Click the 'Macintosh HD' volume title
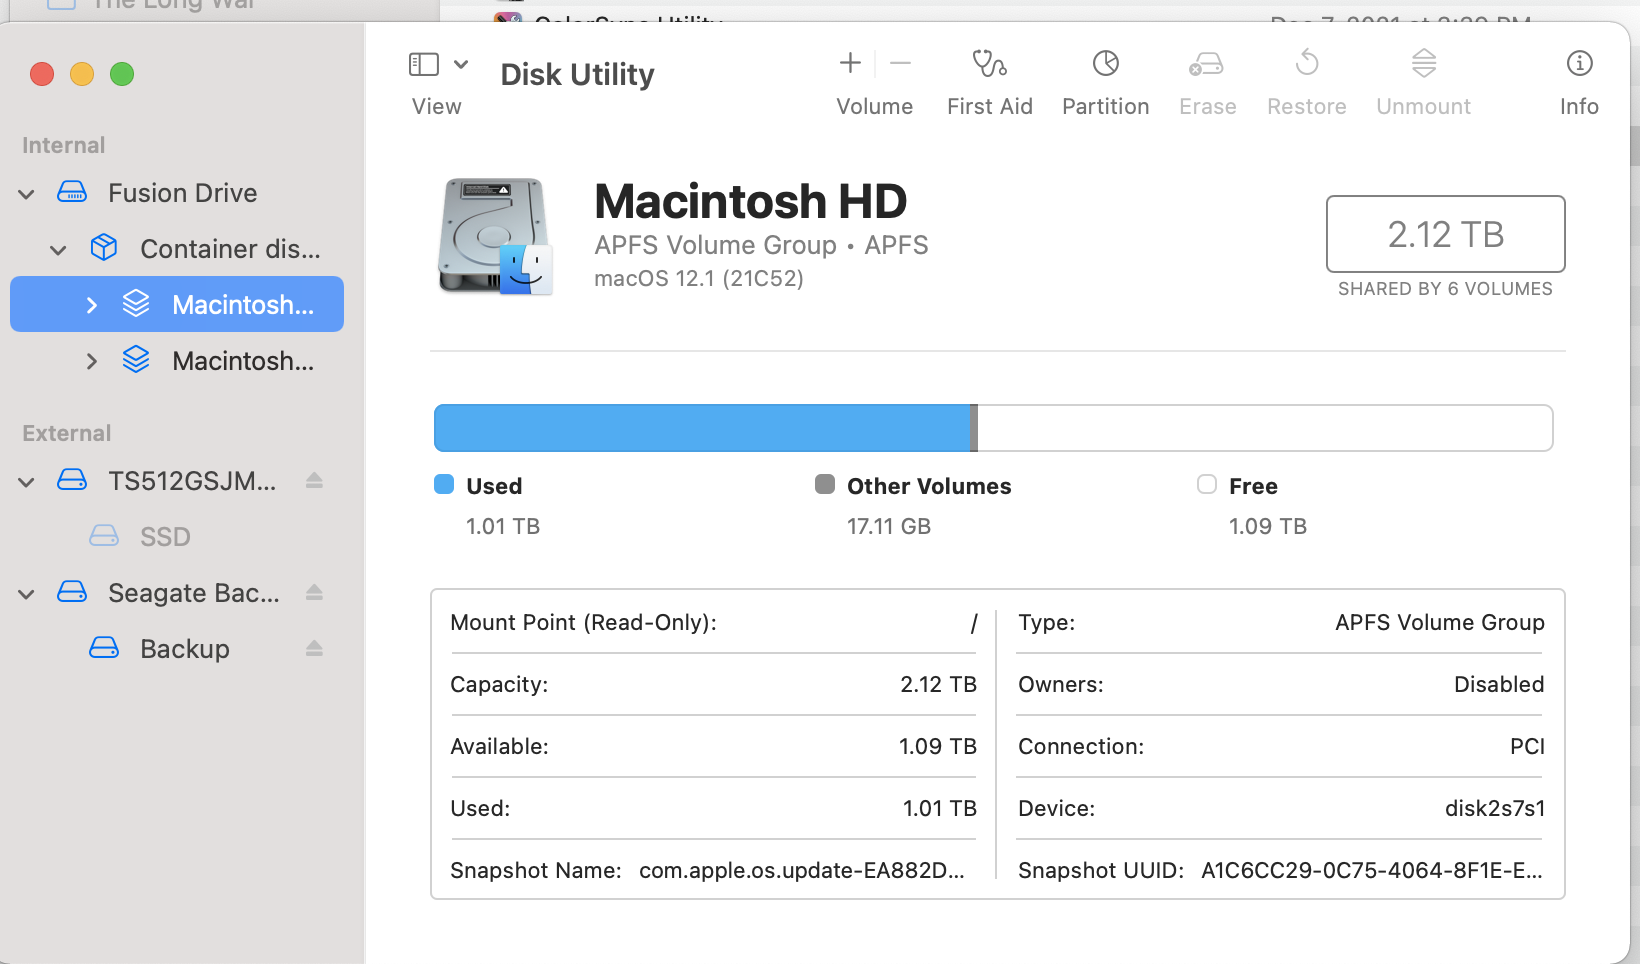 pos(750,201)
